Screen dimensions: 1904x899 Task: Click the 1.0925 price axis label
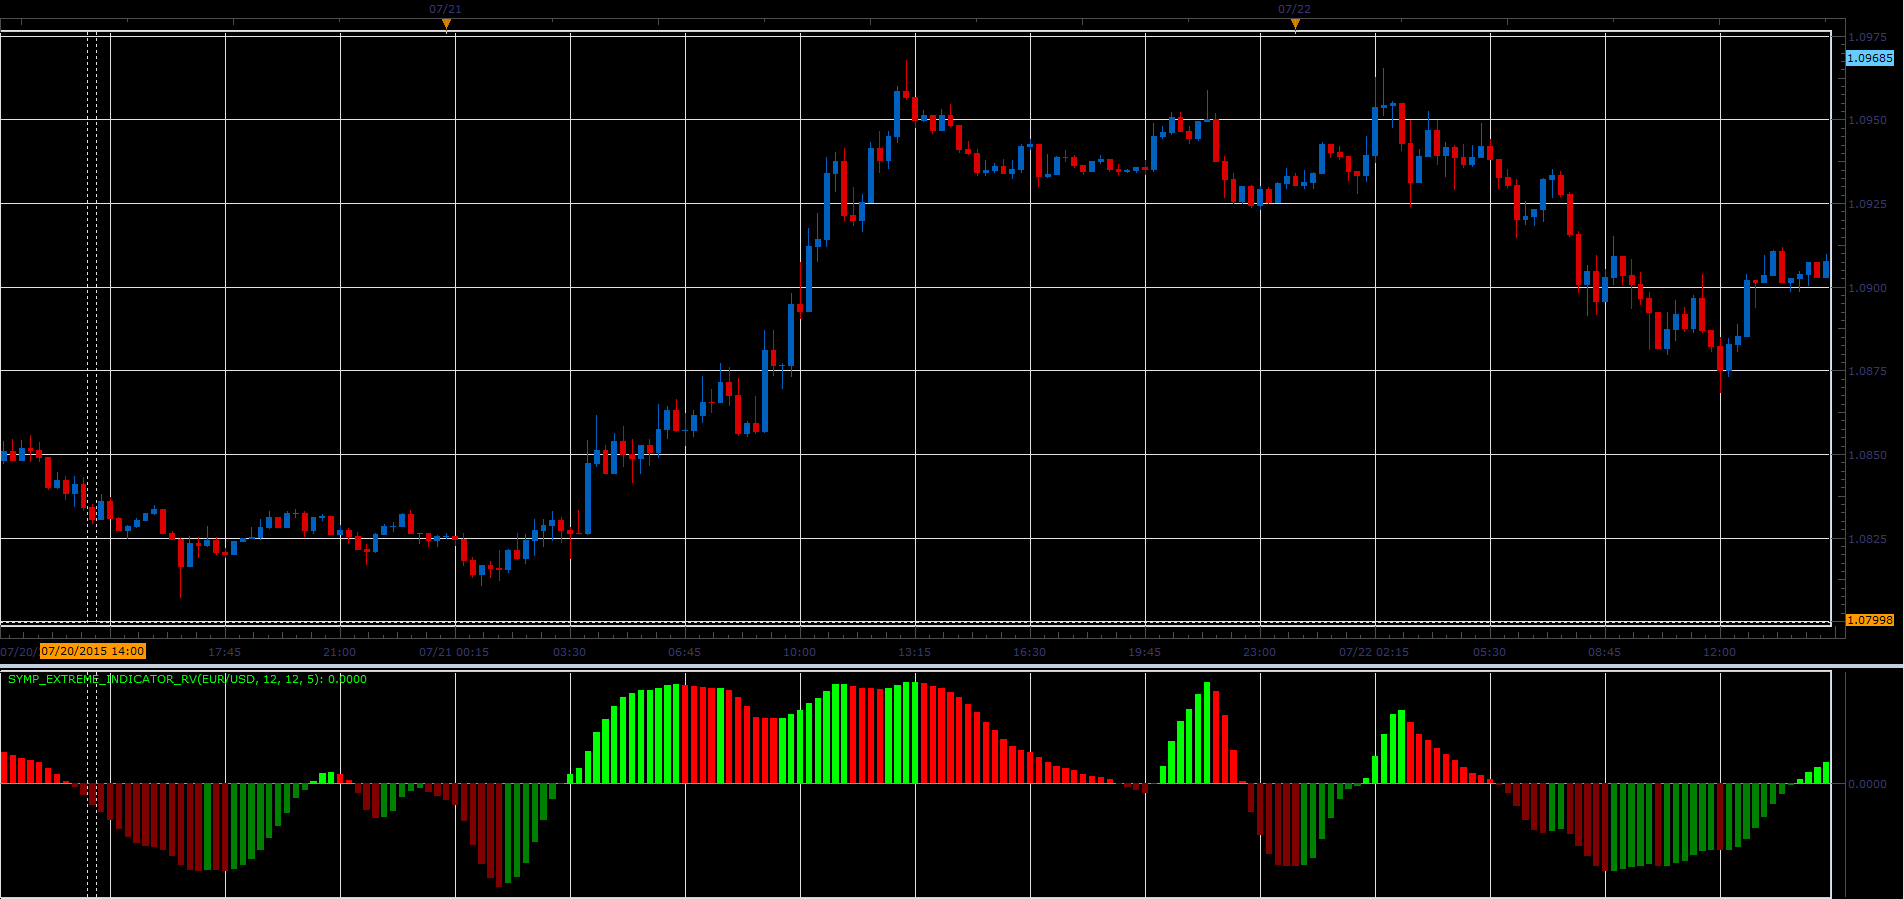[x=1867, y=204]
